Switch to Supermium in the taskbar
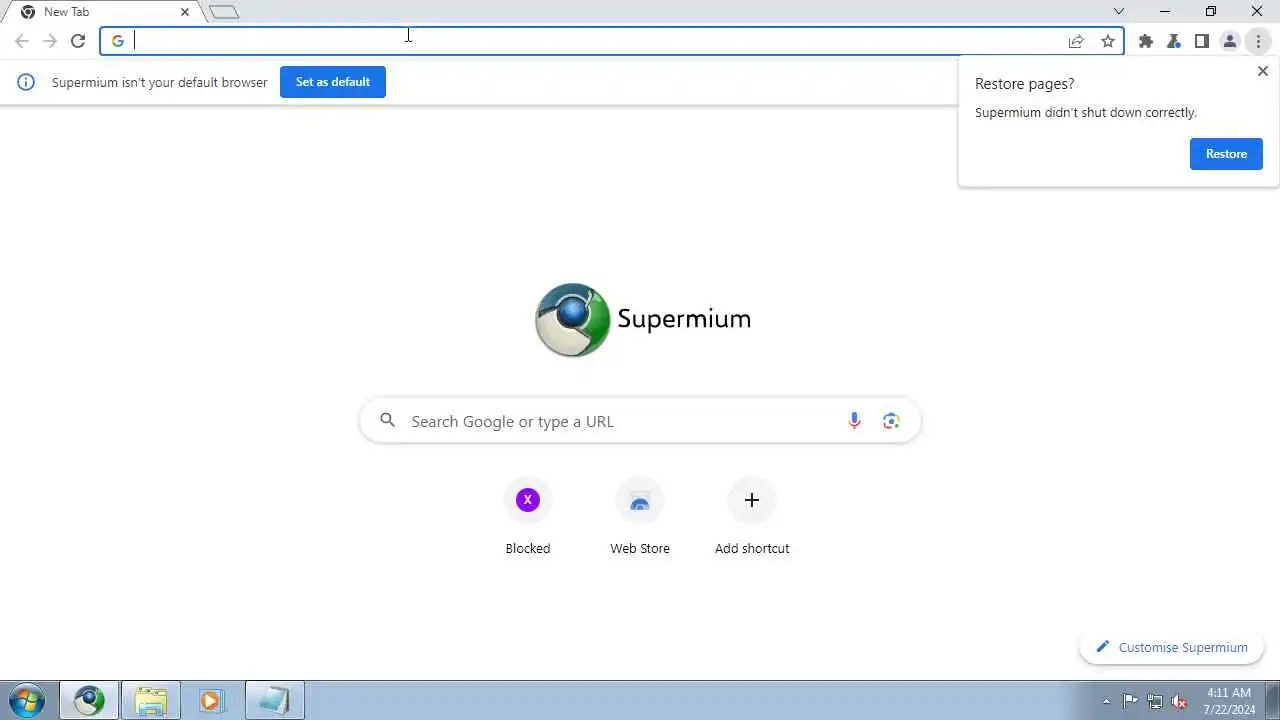Screen dimensions: 1280x720 89,700
